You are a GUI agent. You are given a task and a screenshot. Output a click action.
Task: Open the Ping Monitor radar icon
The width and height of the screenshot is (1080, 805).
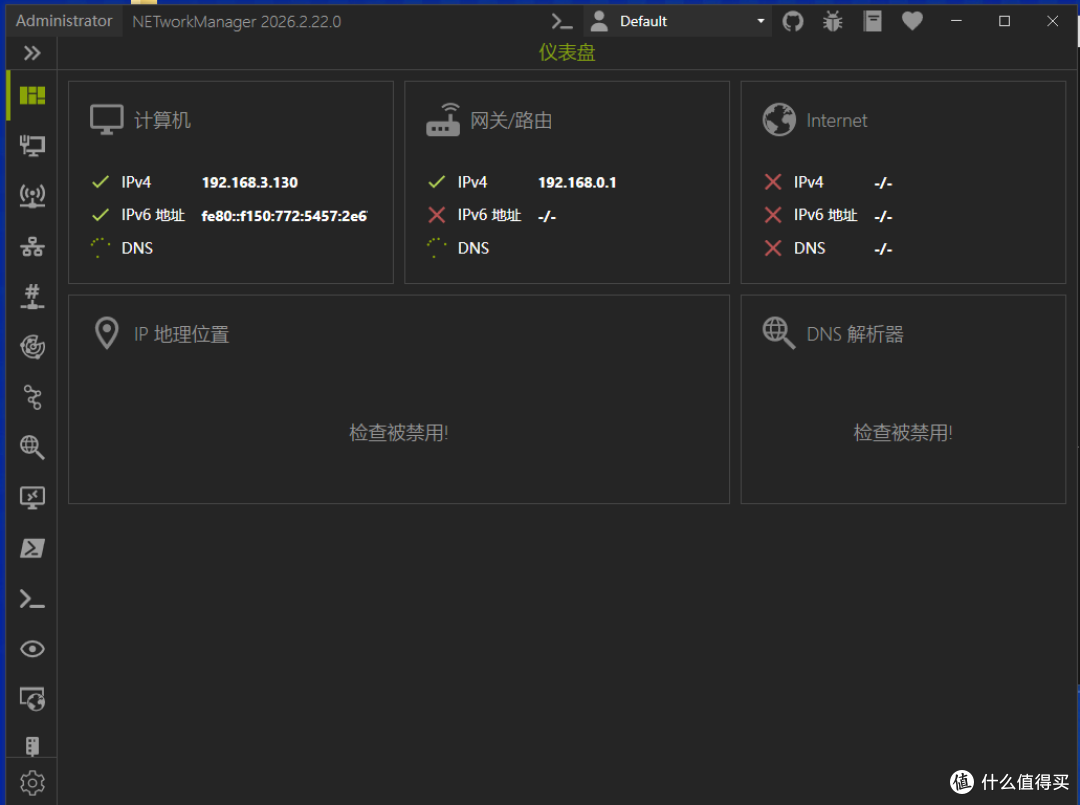click(32, 346)
